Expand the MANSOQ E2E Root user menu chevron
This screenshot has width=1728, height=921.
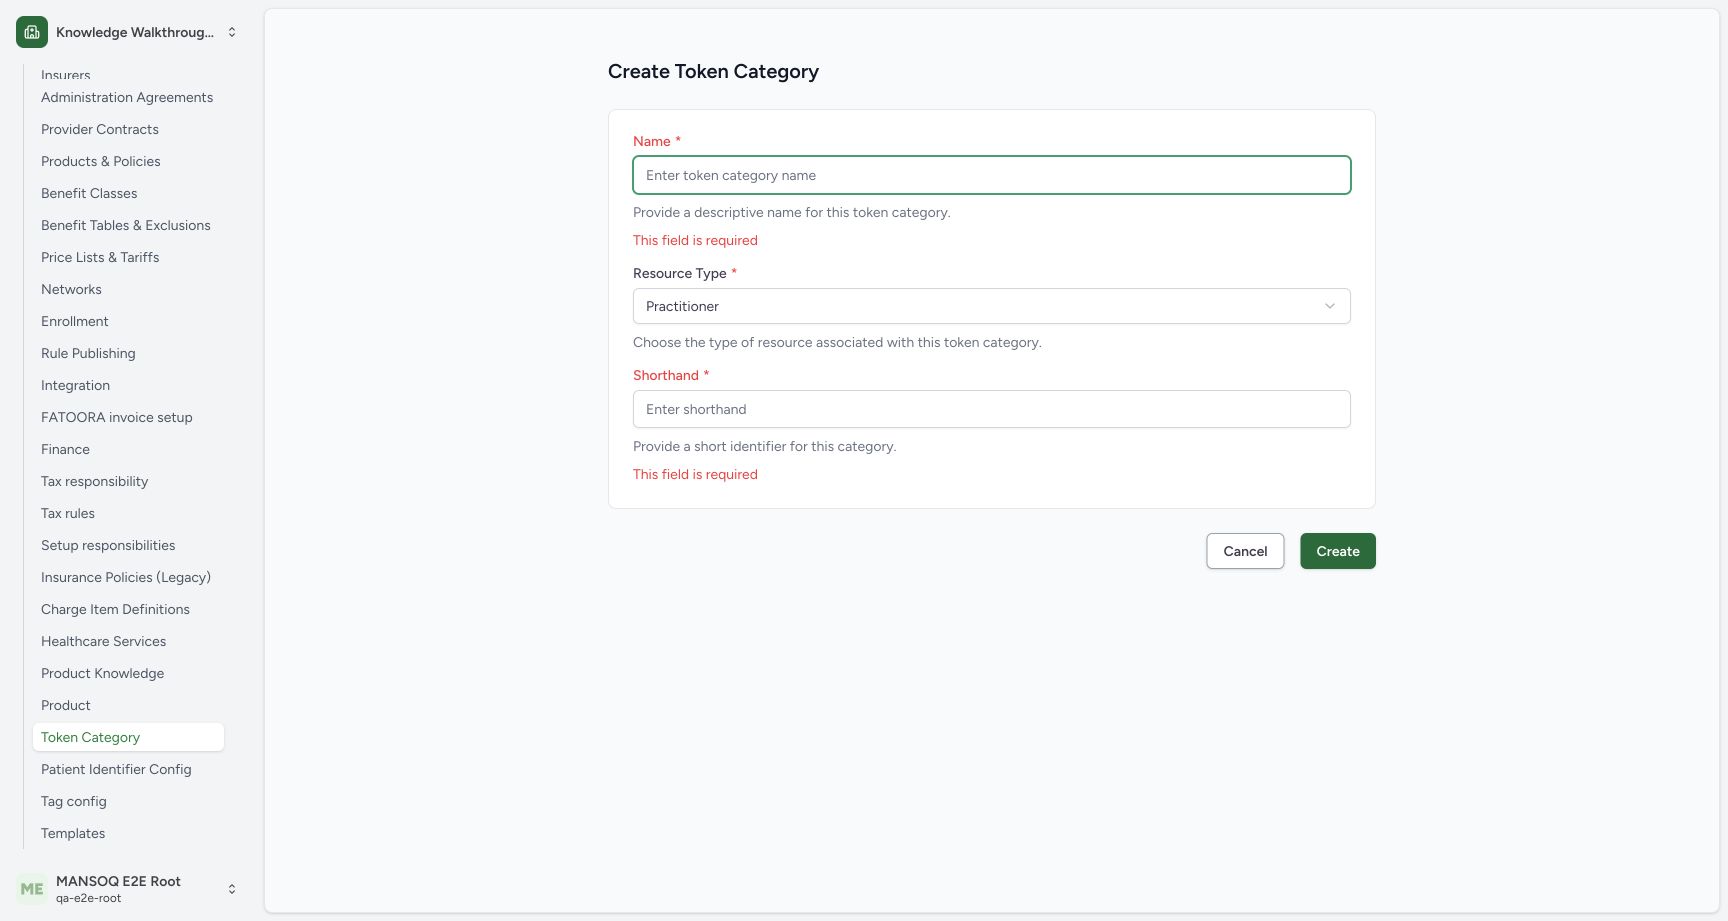[x=232, y=889]
